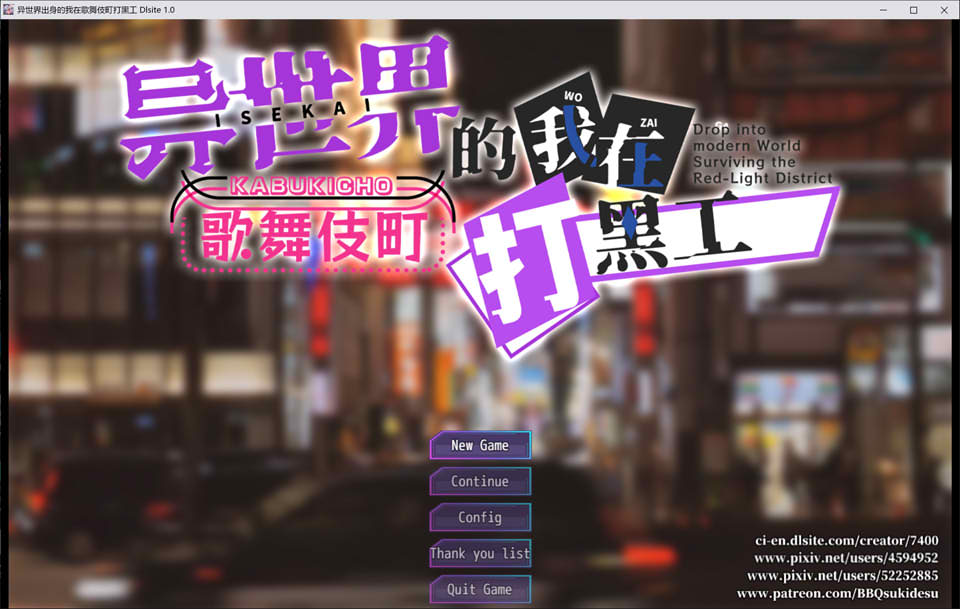
Task: Minimize the game window
Action: coord(883,10)
